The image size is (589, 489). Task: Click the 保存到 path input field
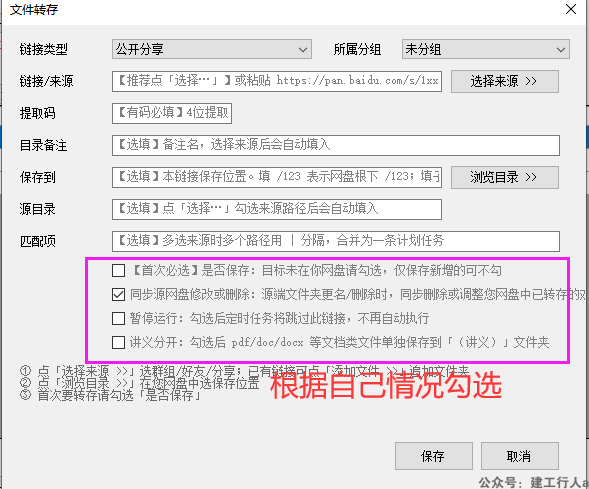point(277,177)
